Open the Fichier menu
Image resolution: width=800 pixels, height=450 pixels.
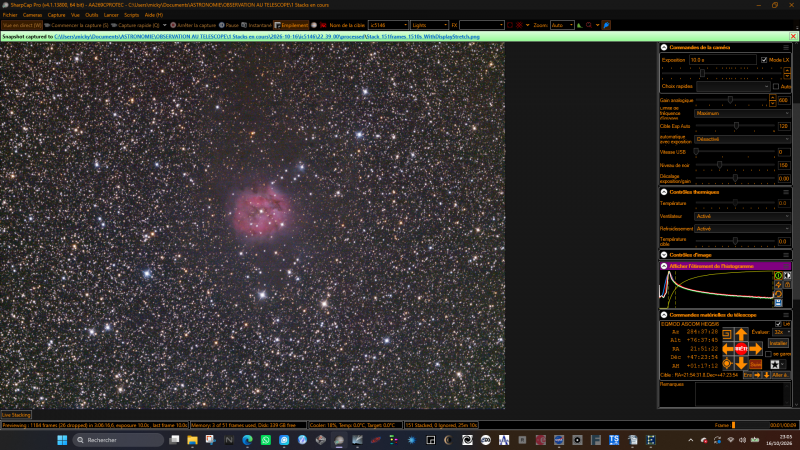pyautogui.click(x=10, y=15)
